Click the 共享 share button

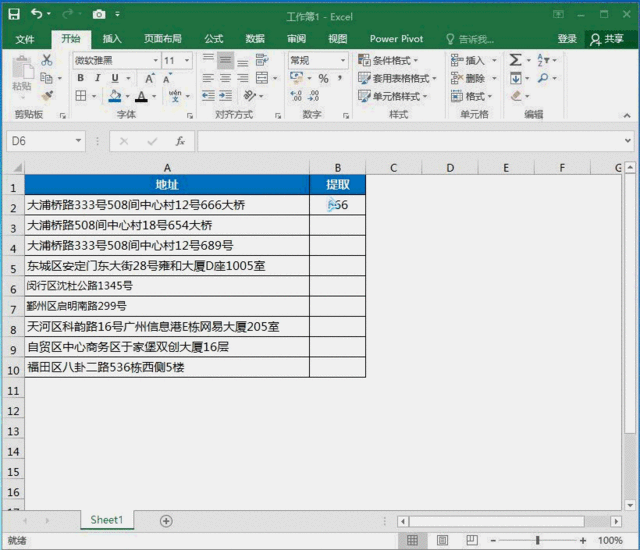click(x=607, y=39)
